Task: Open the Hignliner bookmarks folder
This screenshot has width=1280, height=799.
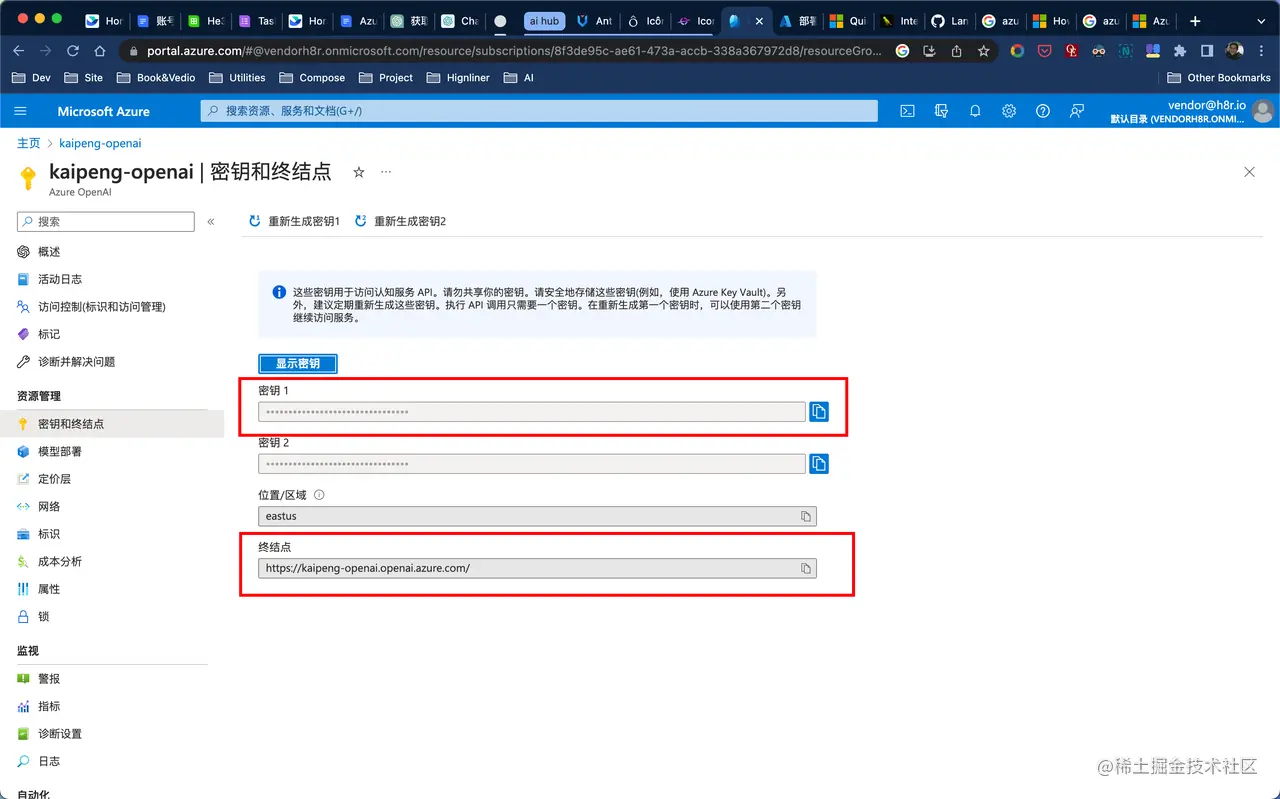Action: (458, 77)
